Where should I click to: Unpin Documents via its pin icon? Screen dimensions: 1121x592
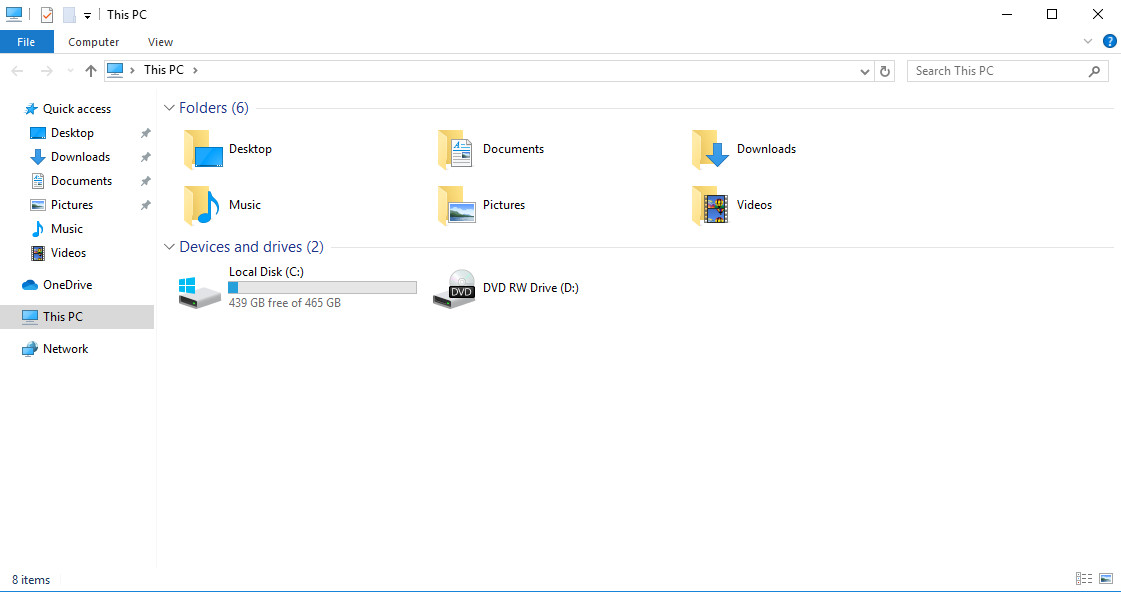click(x=145, y=181)
